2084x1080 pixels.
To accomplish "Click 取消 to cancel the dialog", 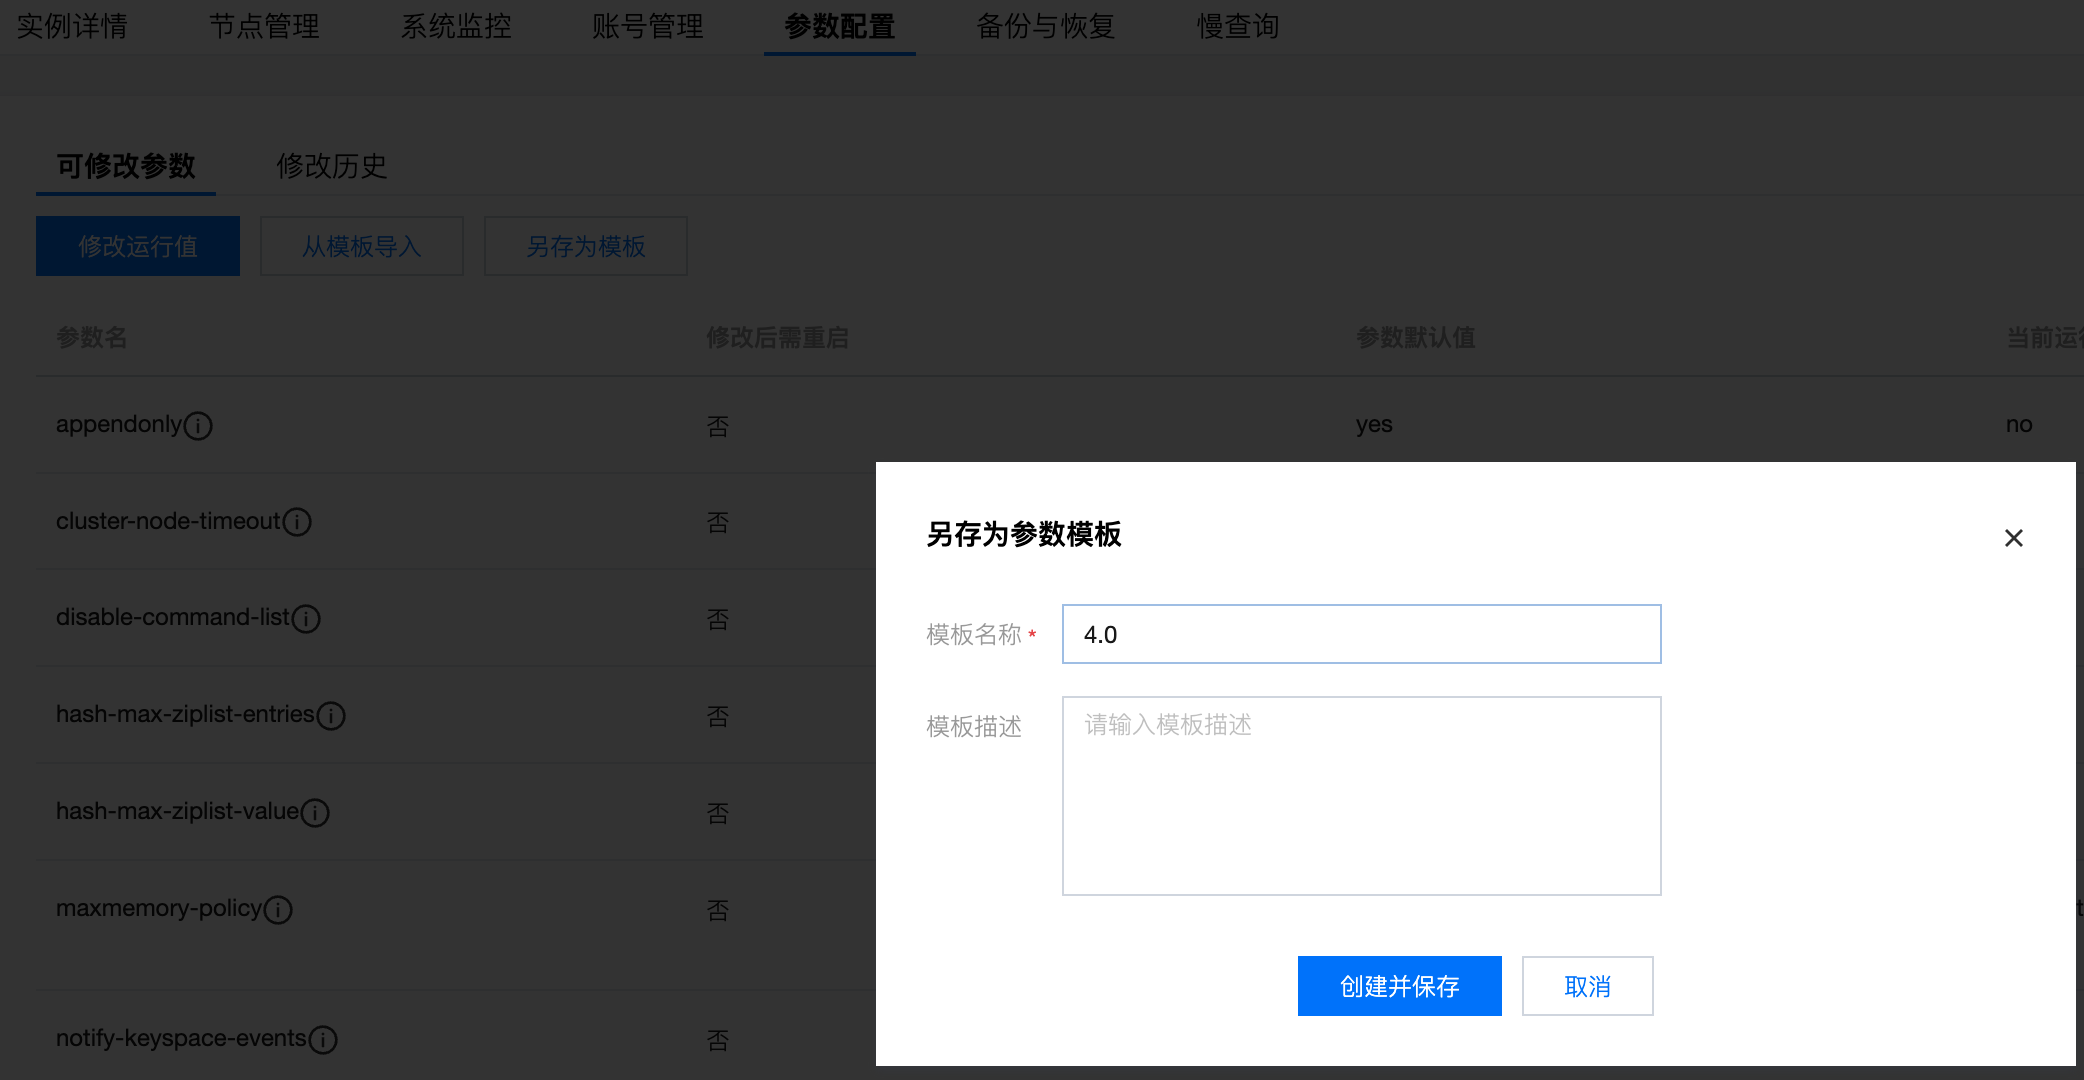I will point(1587,986).
